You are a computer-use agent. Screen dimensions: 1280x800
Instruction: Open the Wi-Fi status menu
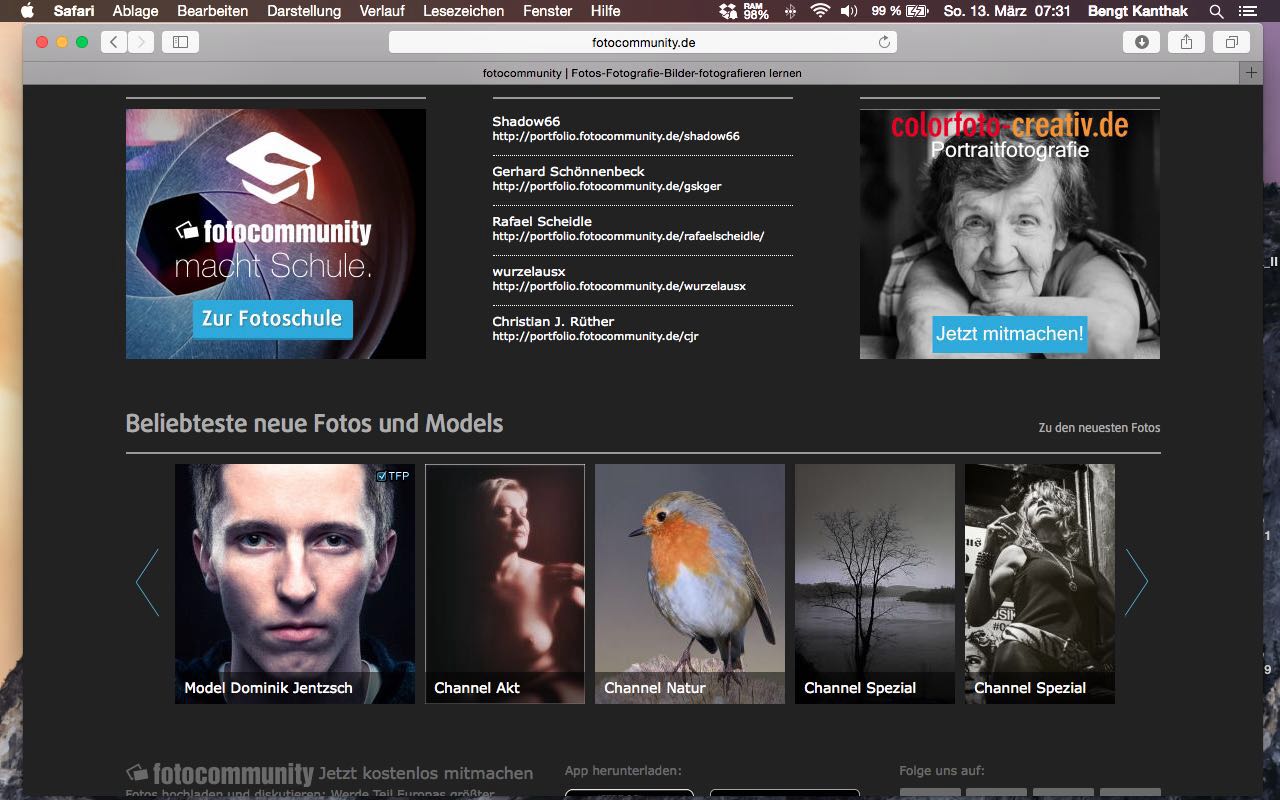[x=820, y=11]
